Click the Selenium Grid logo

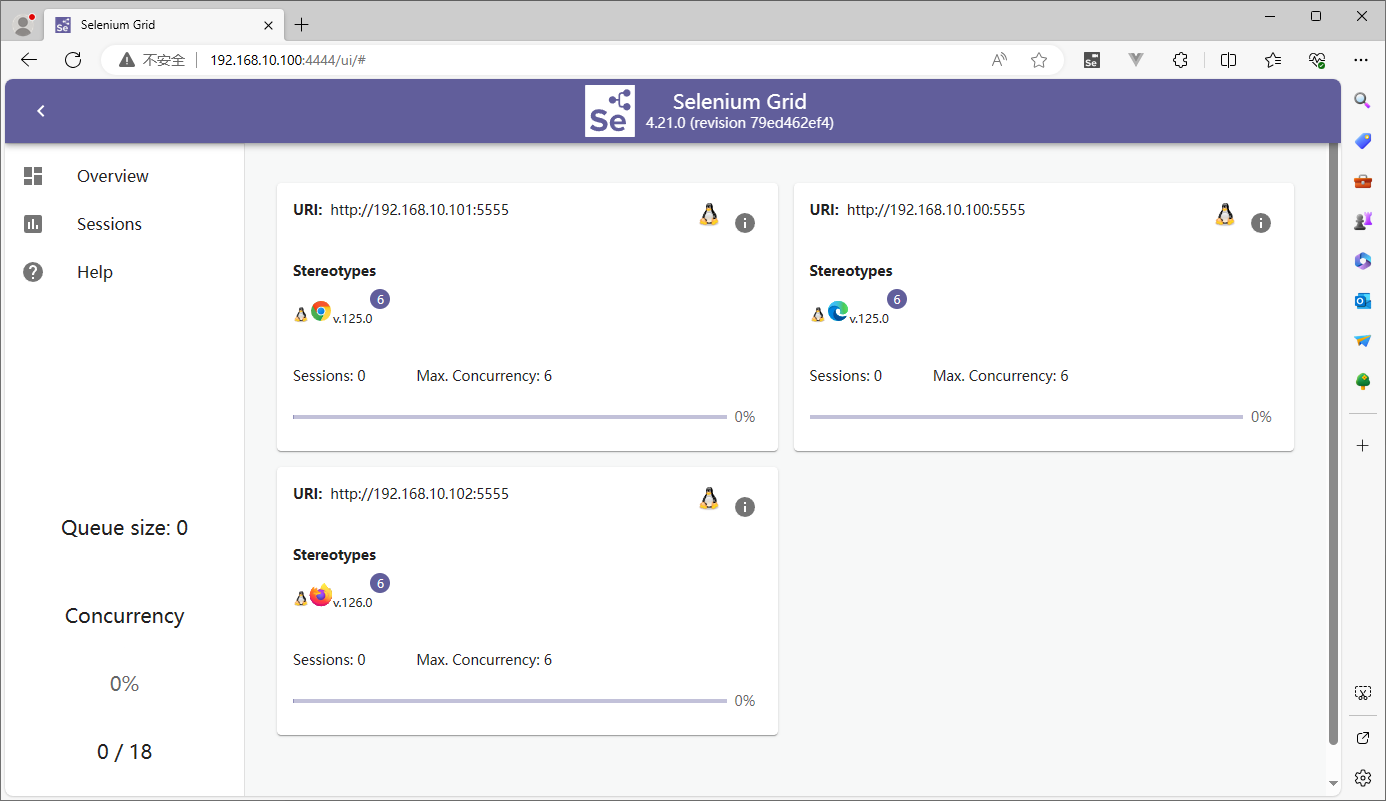609,111
